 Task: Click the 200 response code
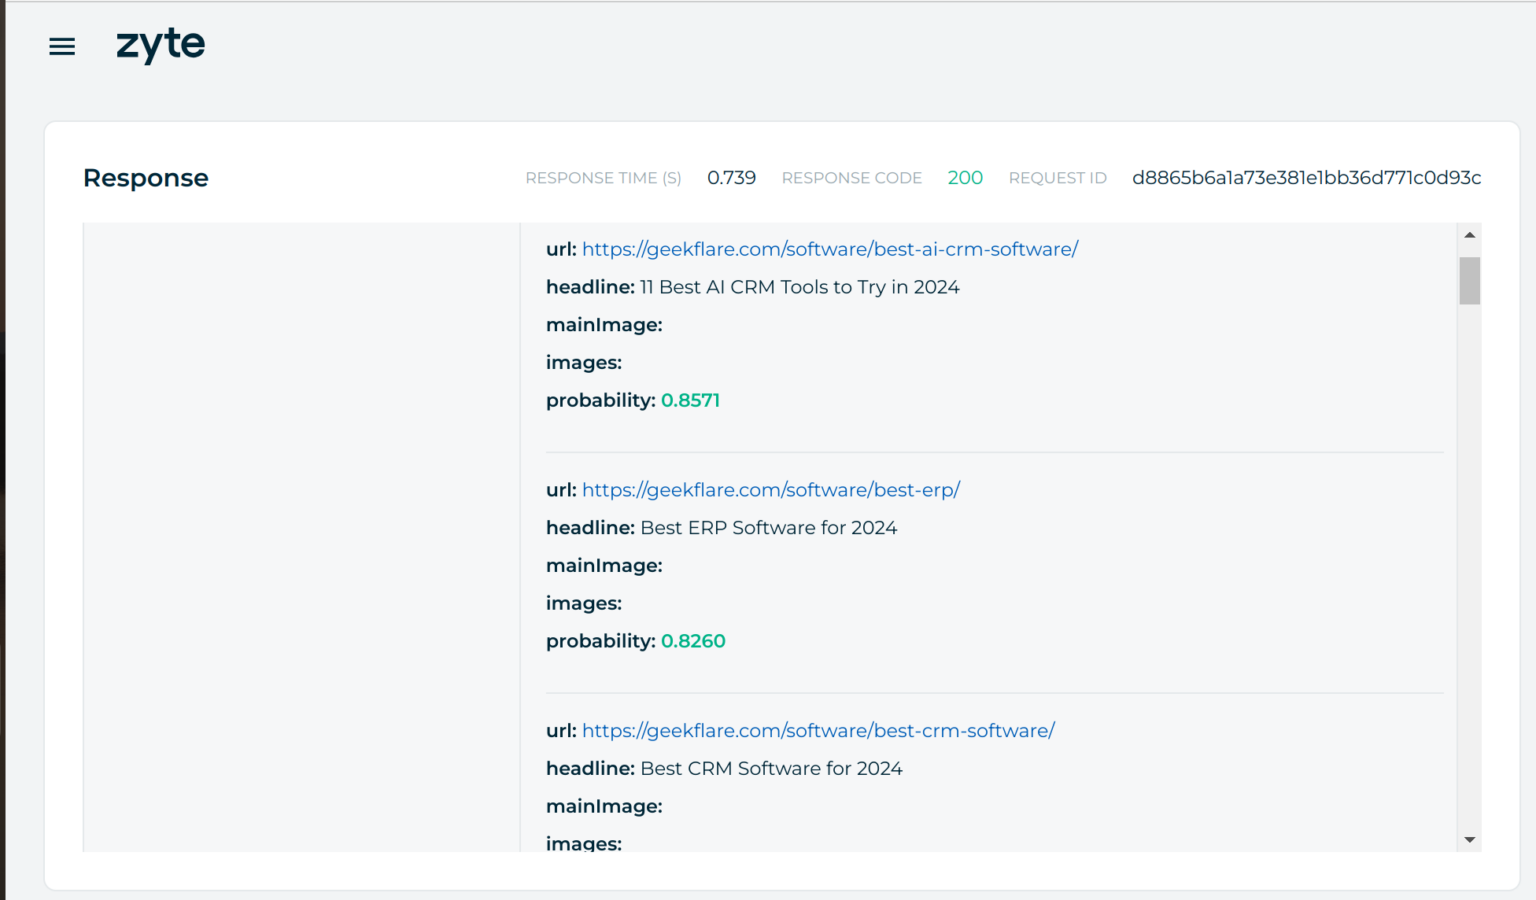(x=965, y=177)
